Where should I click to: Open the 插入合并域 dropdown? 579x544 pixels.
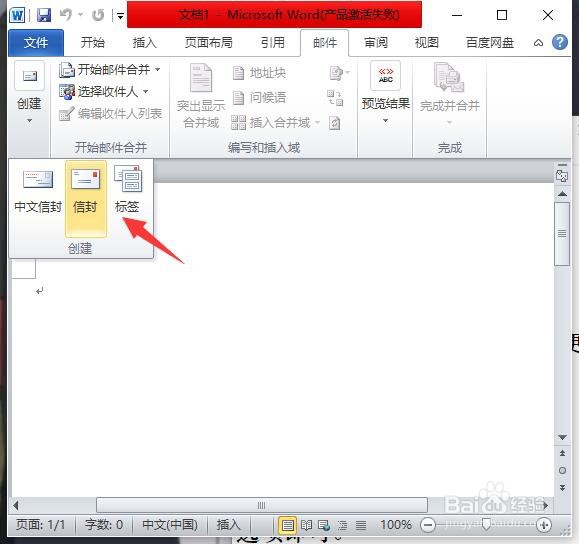pyautogui.click(x=275, y=122)
